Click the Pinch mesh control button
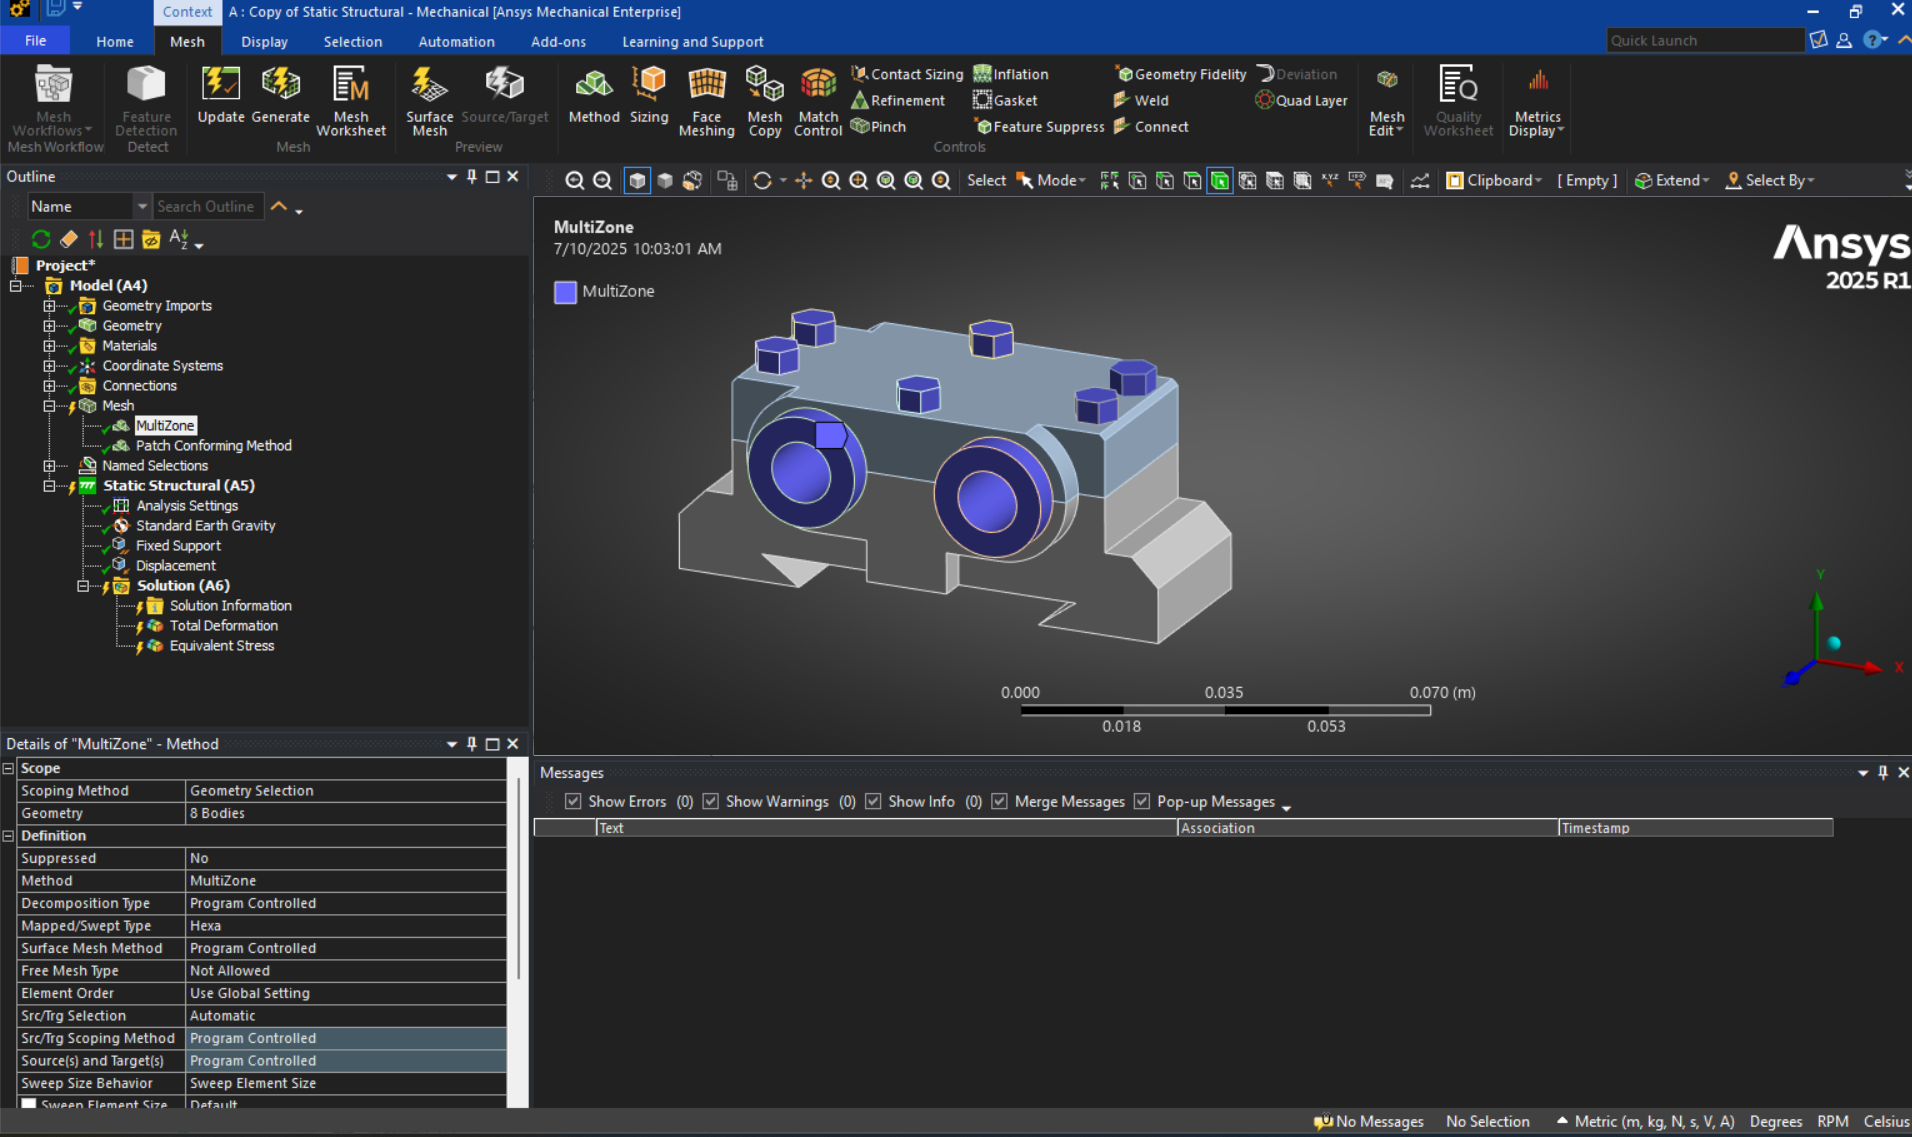Viewport: 1912px width, 1137px height. pyautogui.click(x=878, y=126)
